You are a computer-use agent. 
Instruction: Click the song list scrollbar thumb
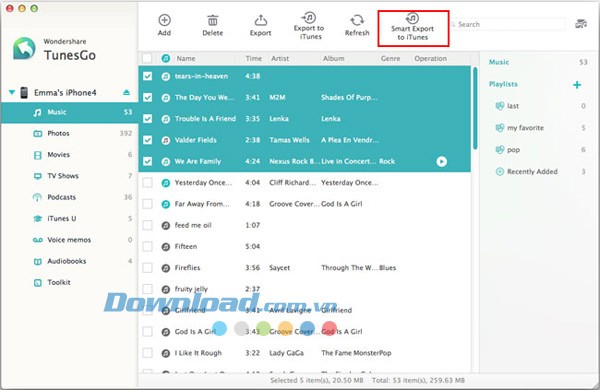[x=475, y=108]
